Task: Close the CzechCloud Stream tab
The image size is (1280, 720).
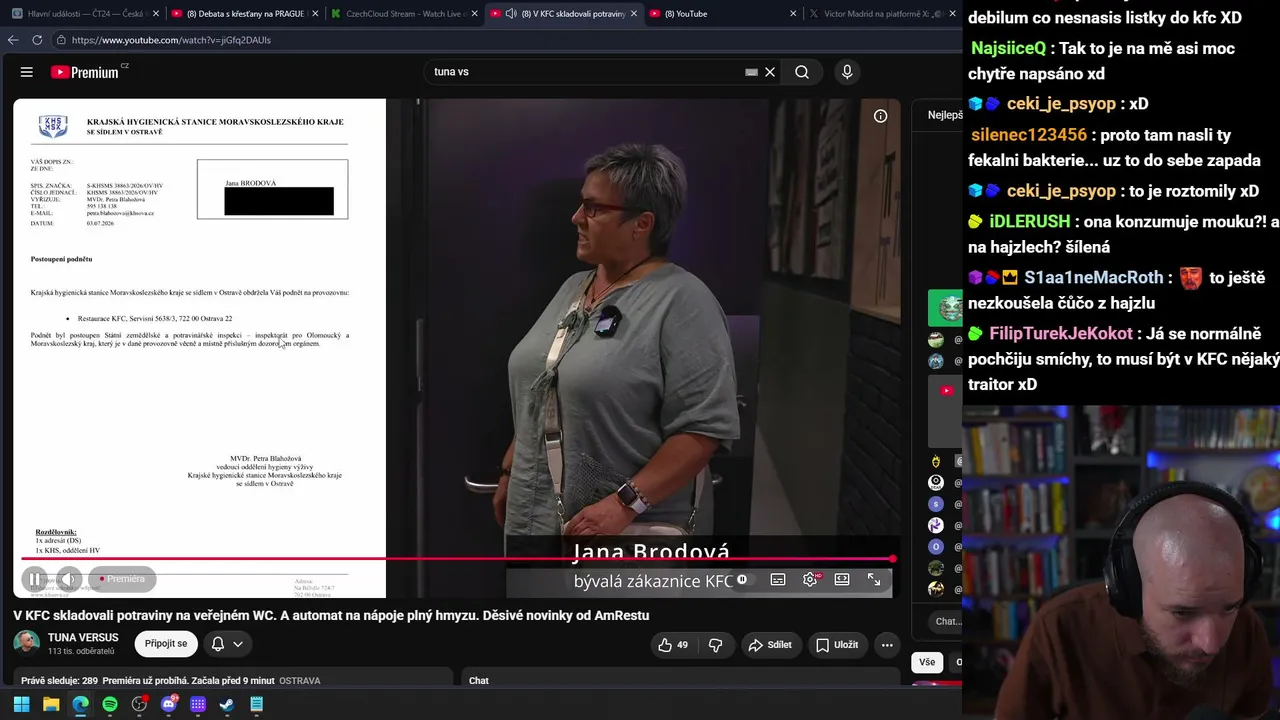Action: pyautogui.click(x=474, y=14)
